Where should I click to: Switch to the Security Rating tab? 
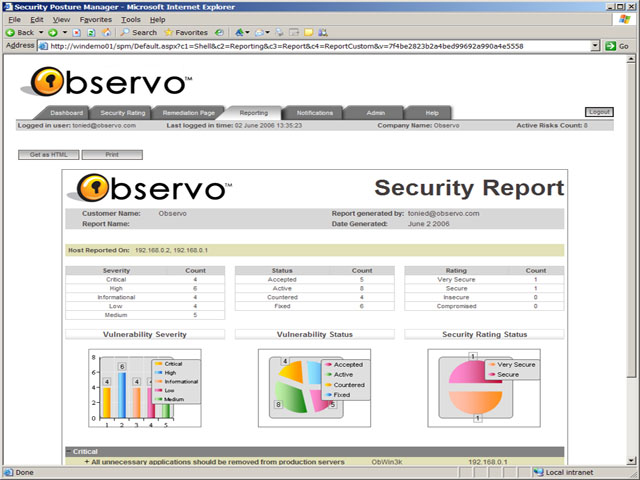point(122,113)
